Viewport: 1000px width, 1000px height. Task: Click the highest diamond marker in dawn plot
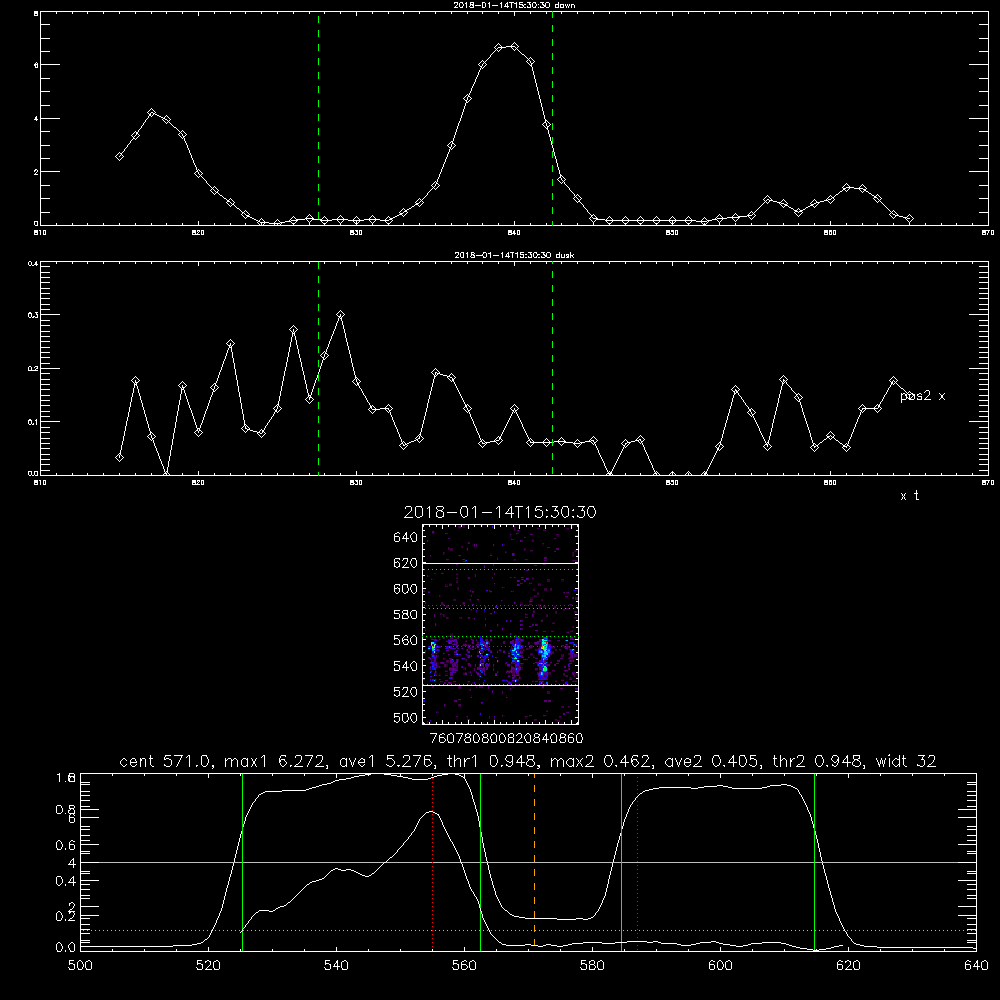coord(514,47)
